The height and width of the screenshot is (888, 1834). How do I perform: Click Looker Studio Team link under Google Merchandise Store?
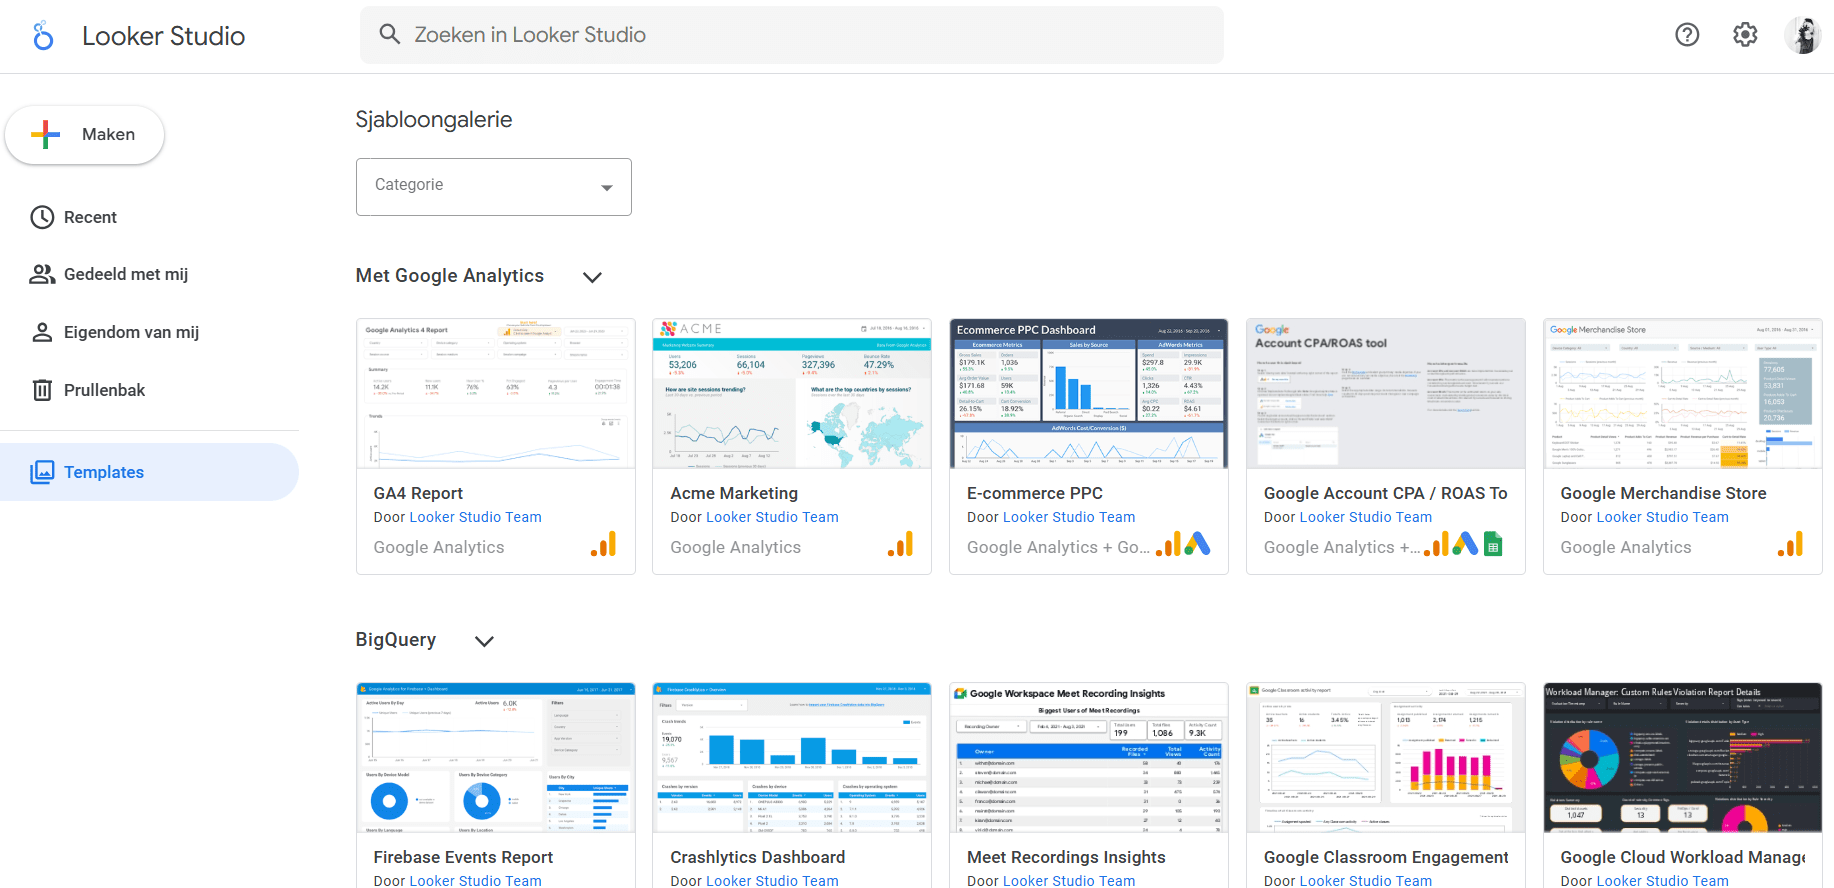click(1662, 517)
